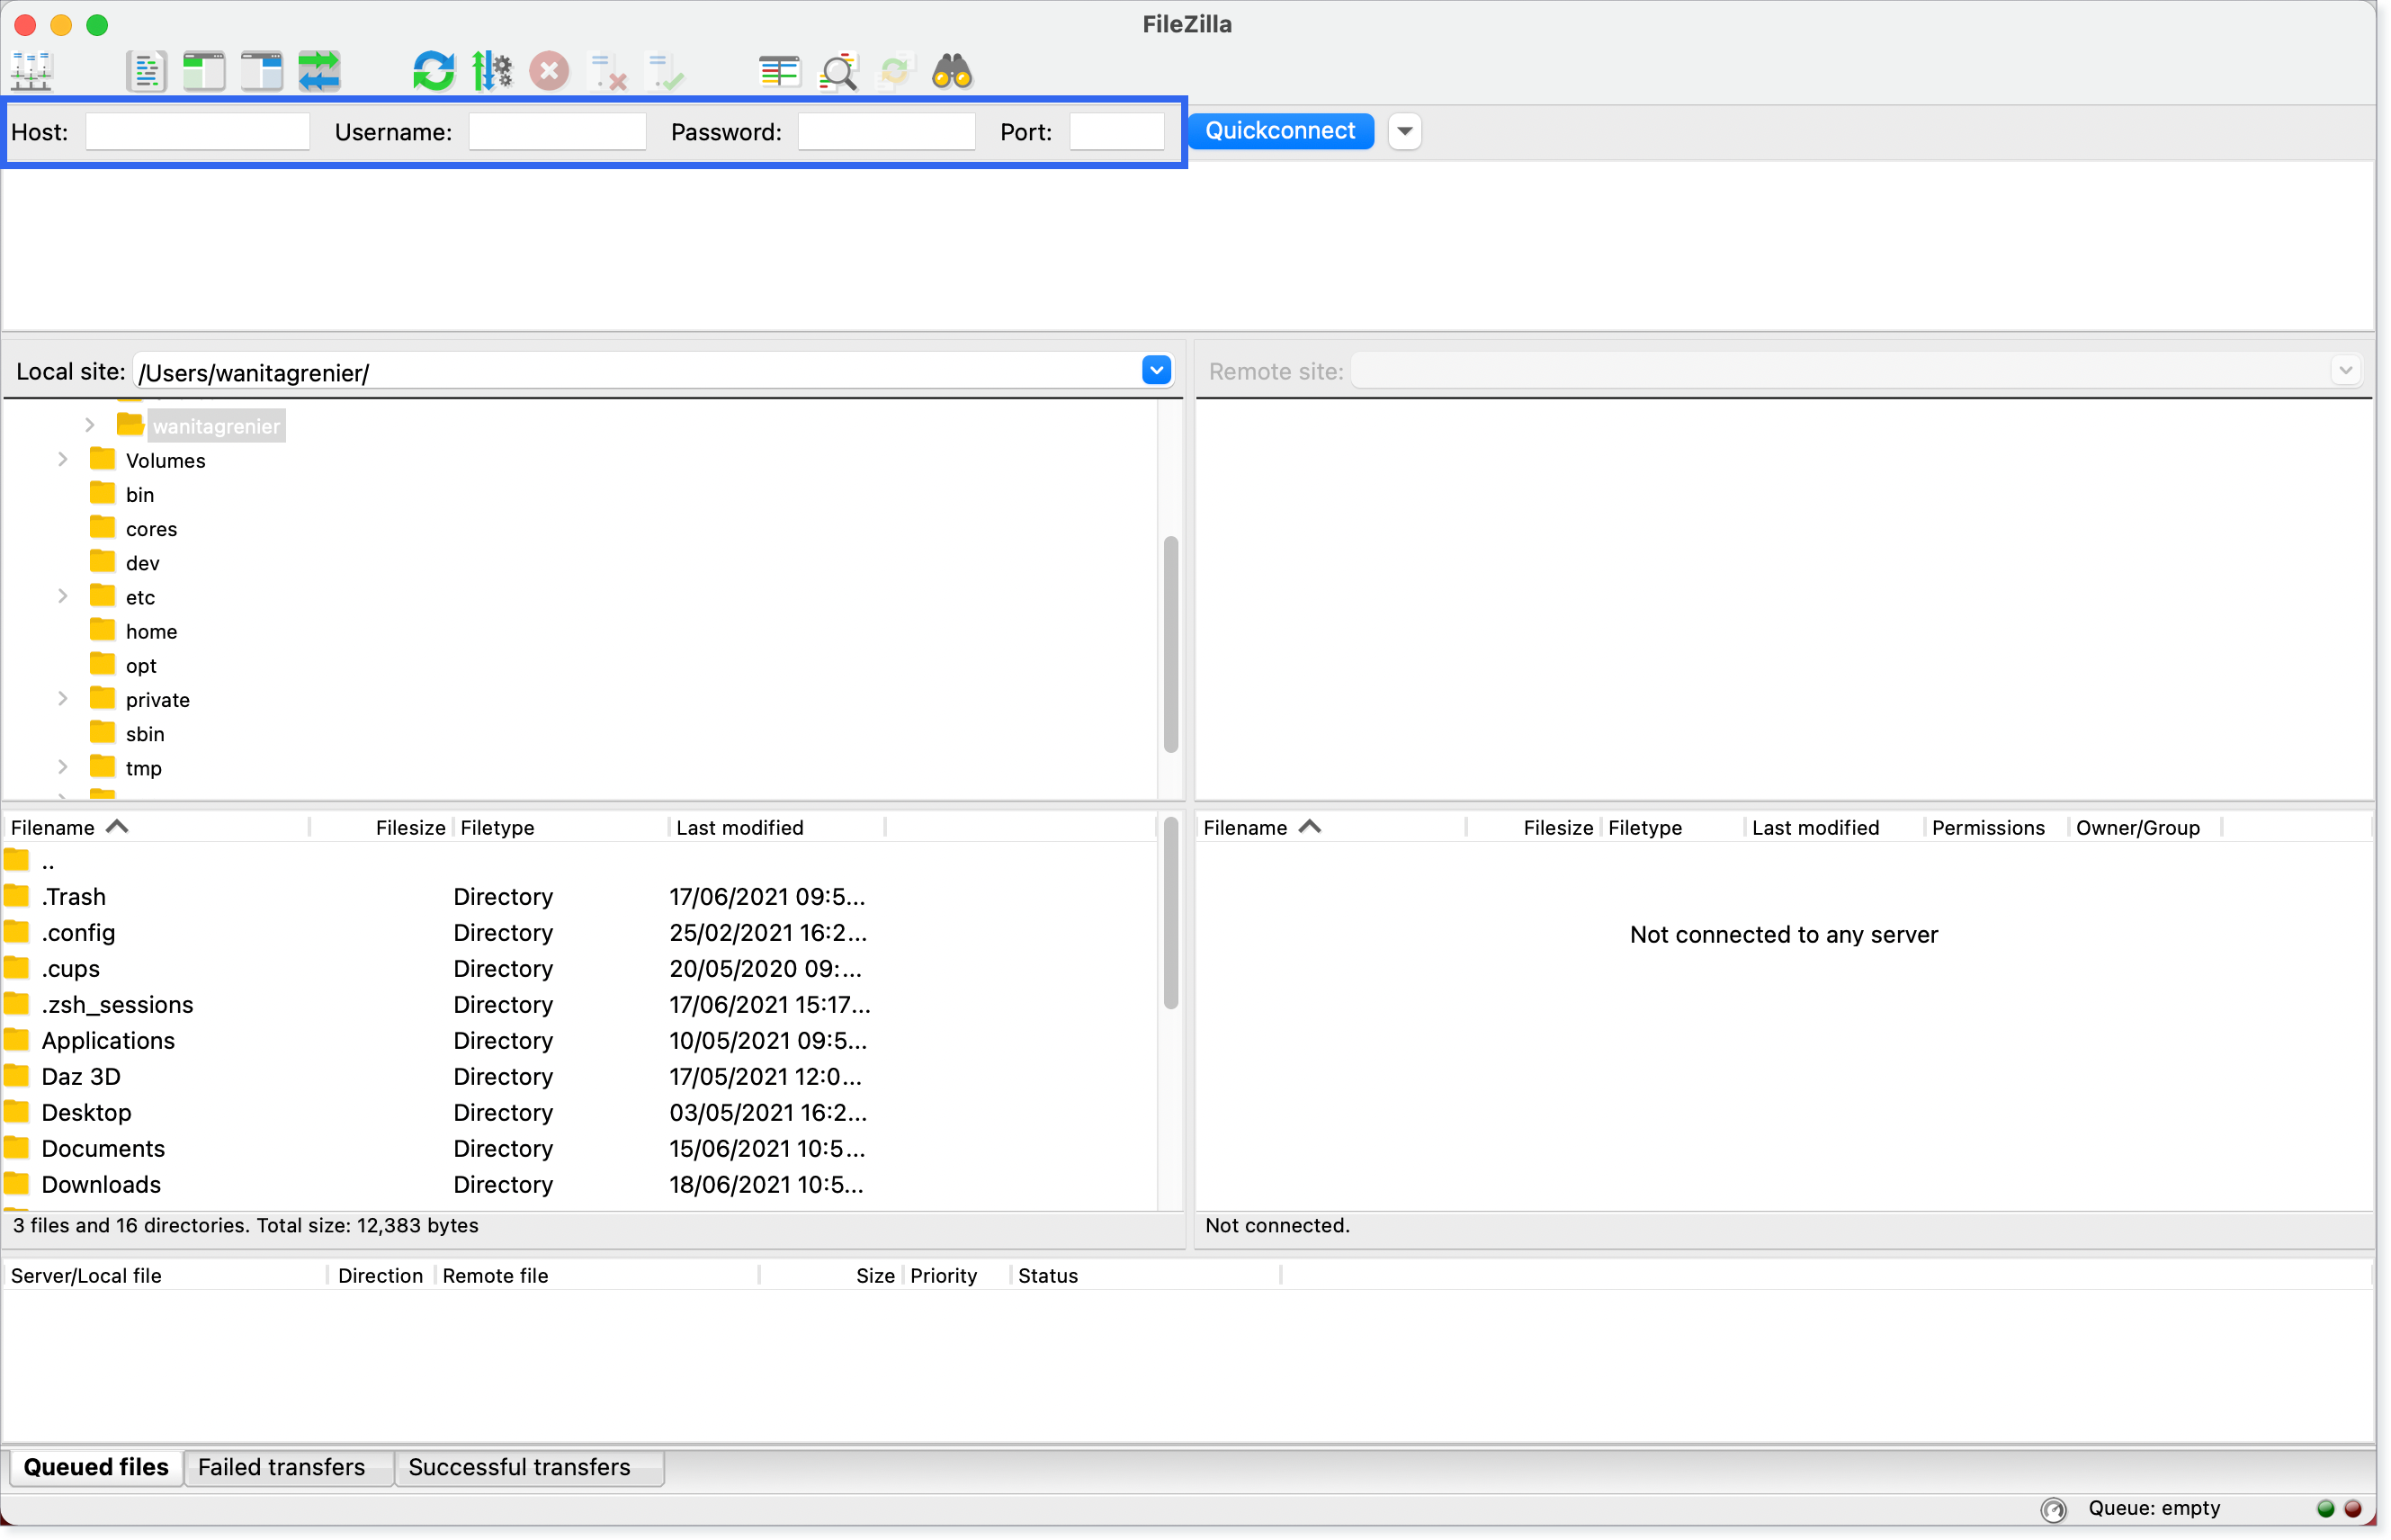
Task: Toggle processing of the transfer queue
Action: point(492,72)
